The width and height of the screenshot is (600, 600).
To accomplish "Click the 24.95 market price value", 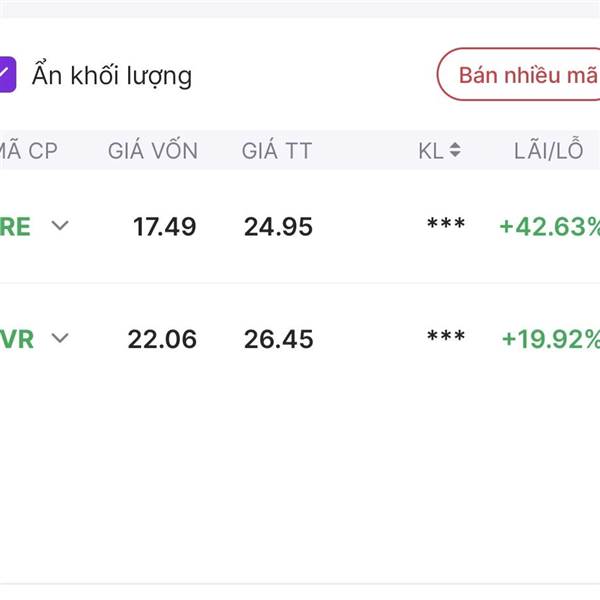I will (x=278, y=227).
